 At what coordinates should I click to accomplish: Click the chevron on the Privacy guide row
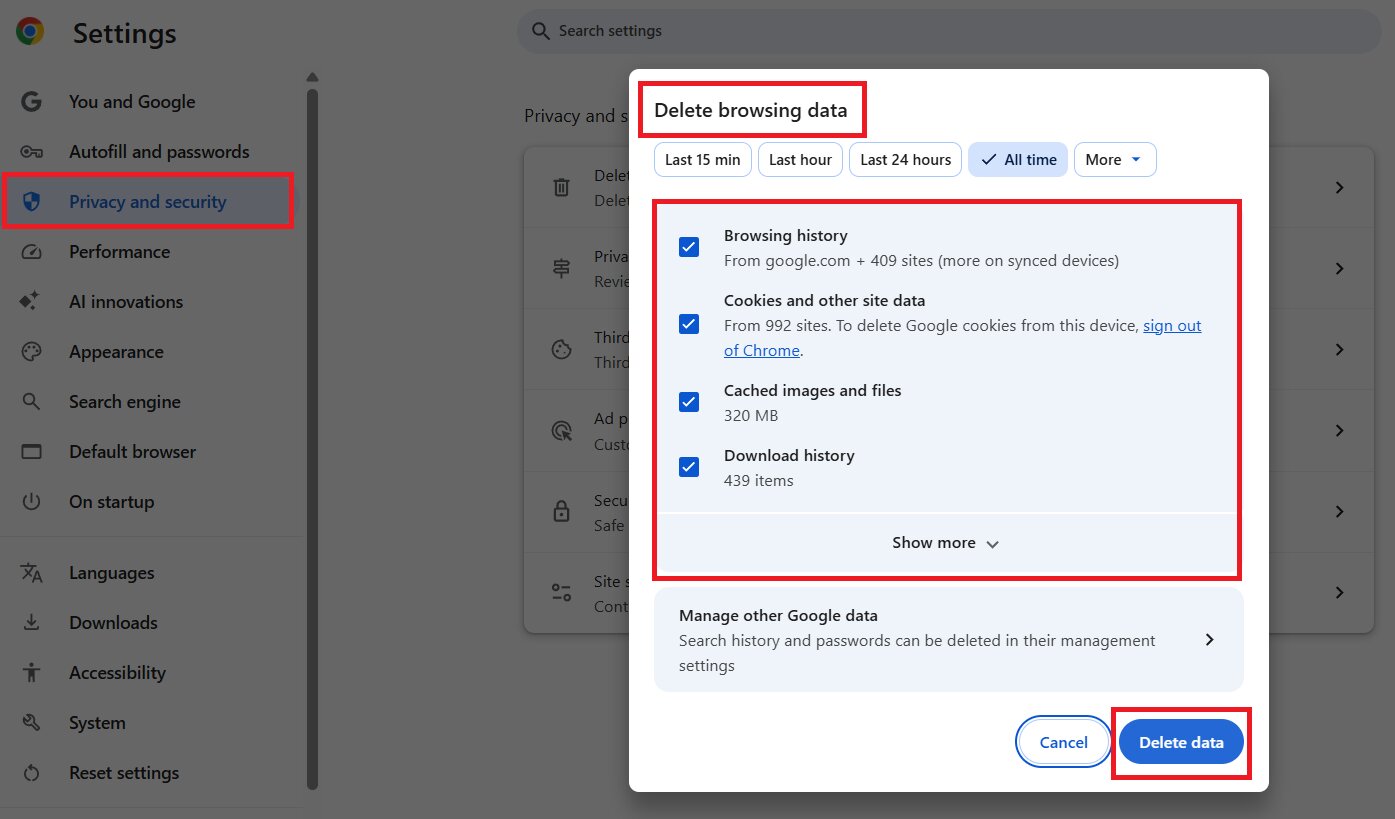(1339, 269)
